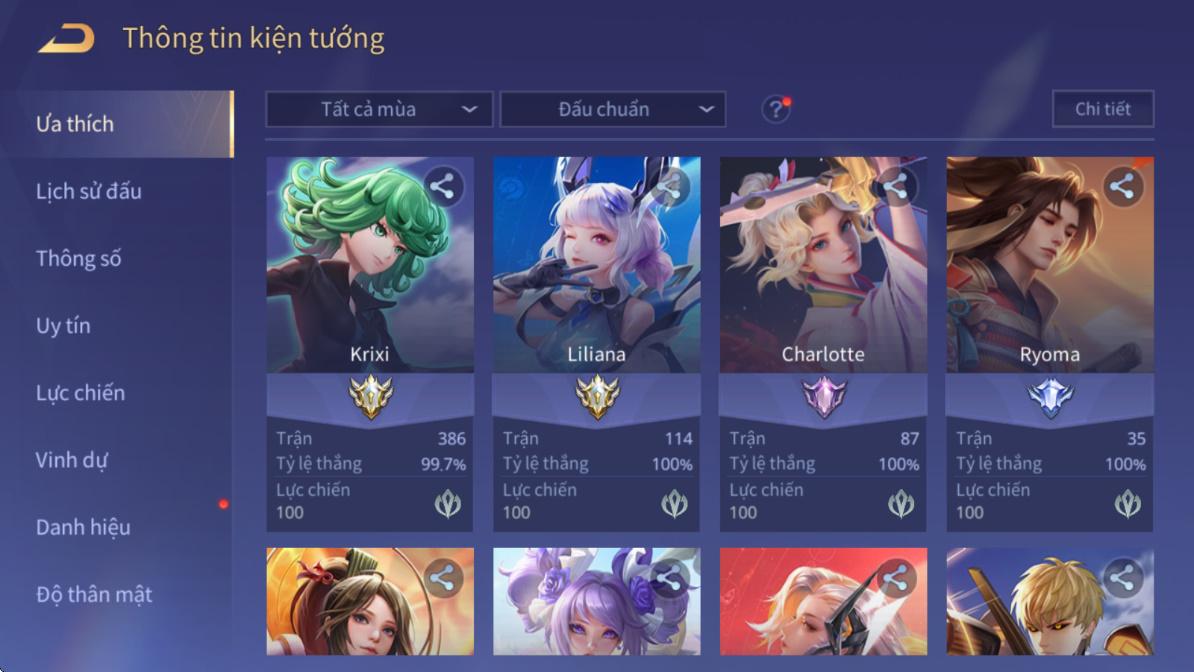1194x672 pixels.
Task: Open Liliana's hero portrait
Action: click(x=597, y=265)
